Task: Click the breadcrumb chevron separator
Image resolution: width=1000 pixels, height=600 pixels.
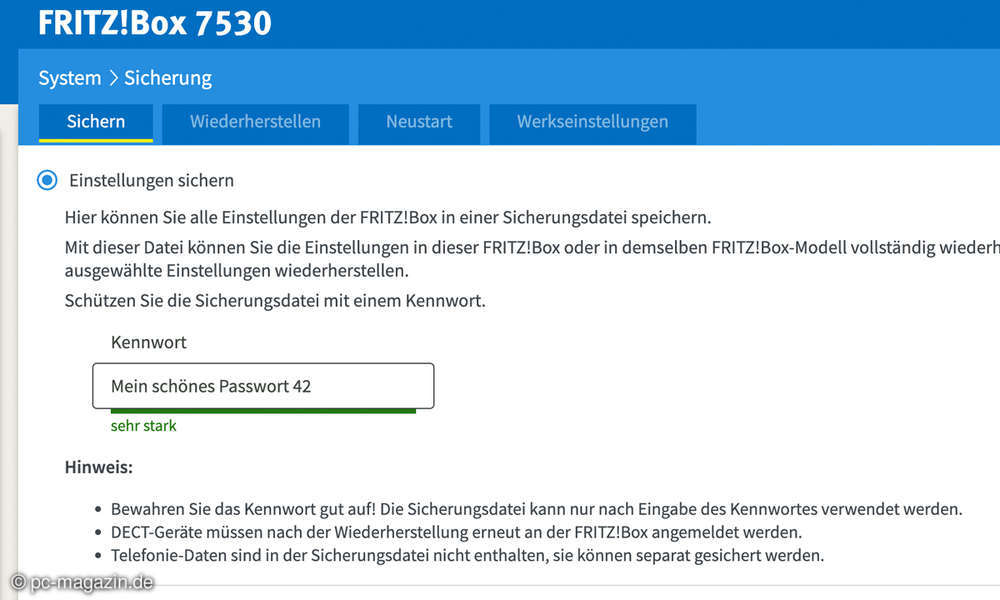Action: click(113, 78)
